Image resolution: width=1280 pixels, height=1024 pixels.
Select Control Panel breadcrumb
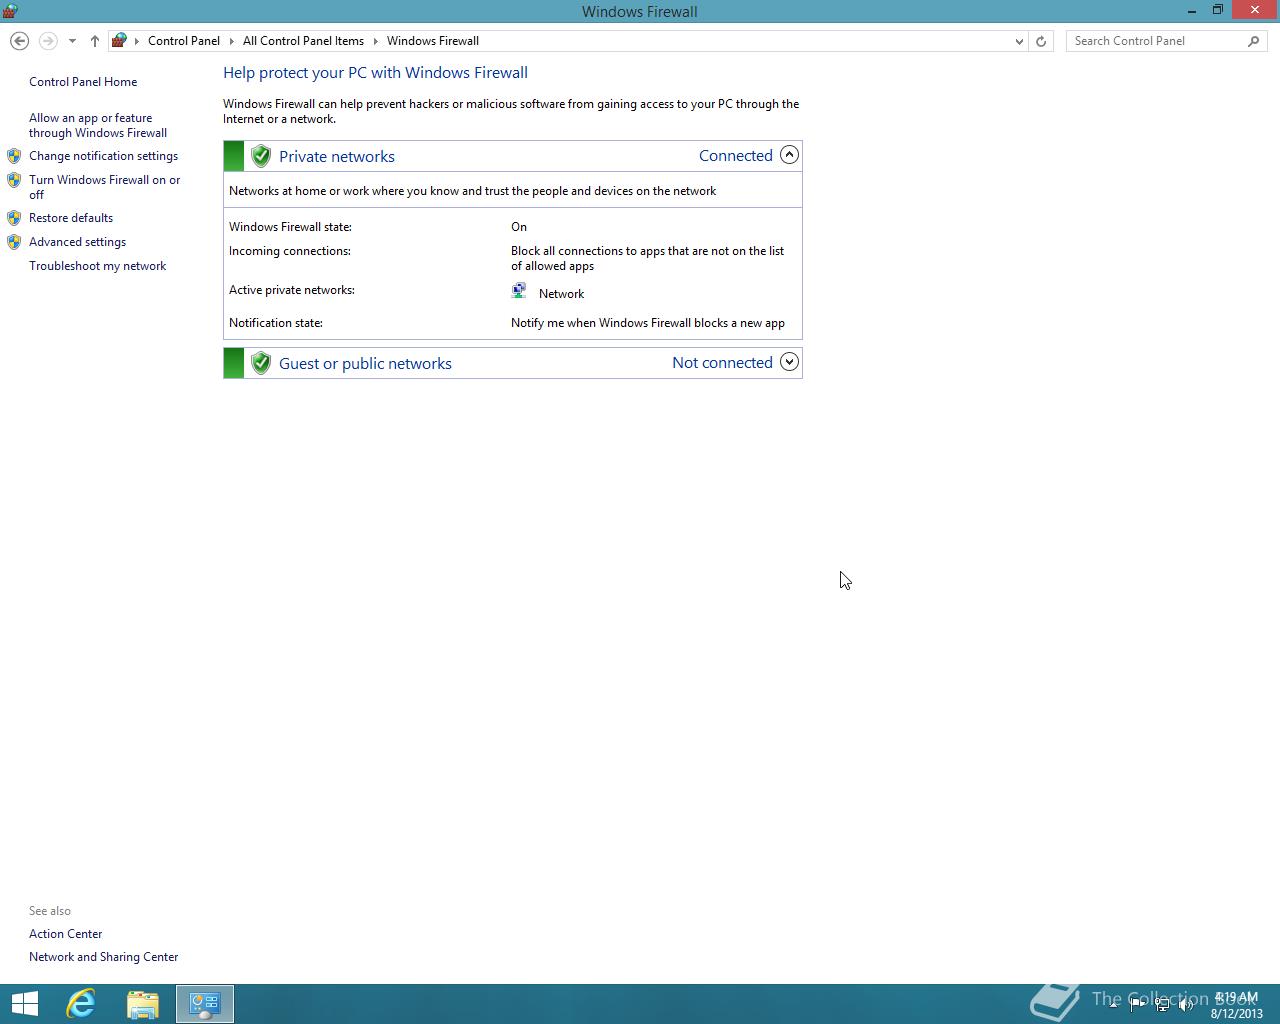184,41
